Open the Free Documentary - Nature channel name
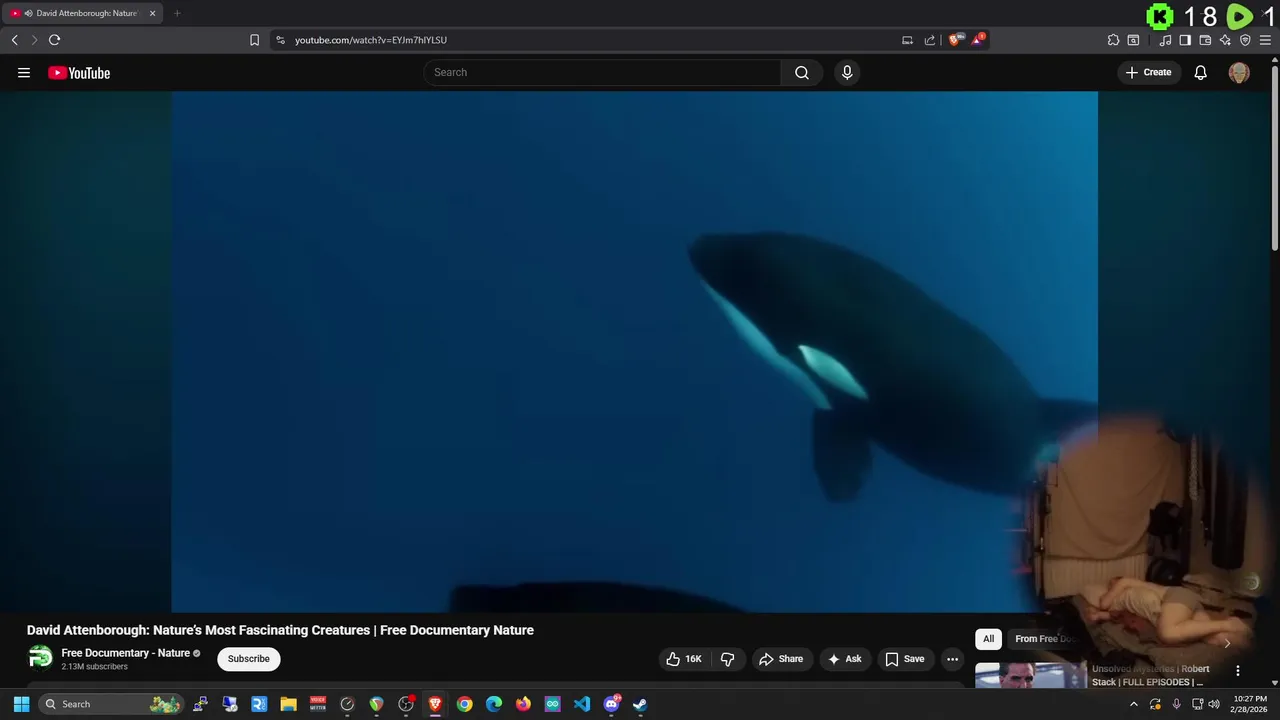 126,653
